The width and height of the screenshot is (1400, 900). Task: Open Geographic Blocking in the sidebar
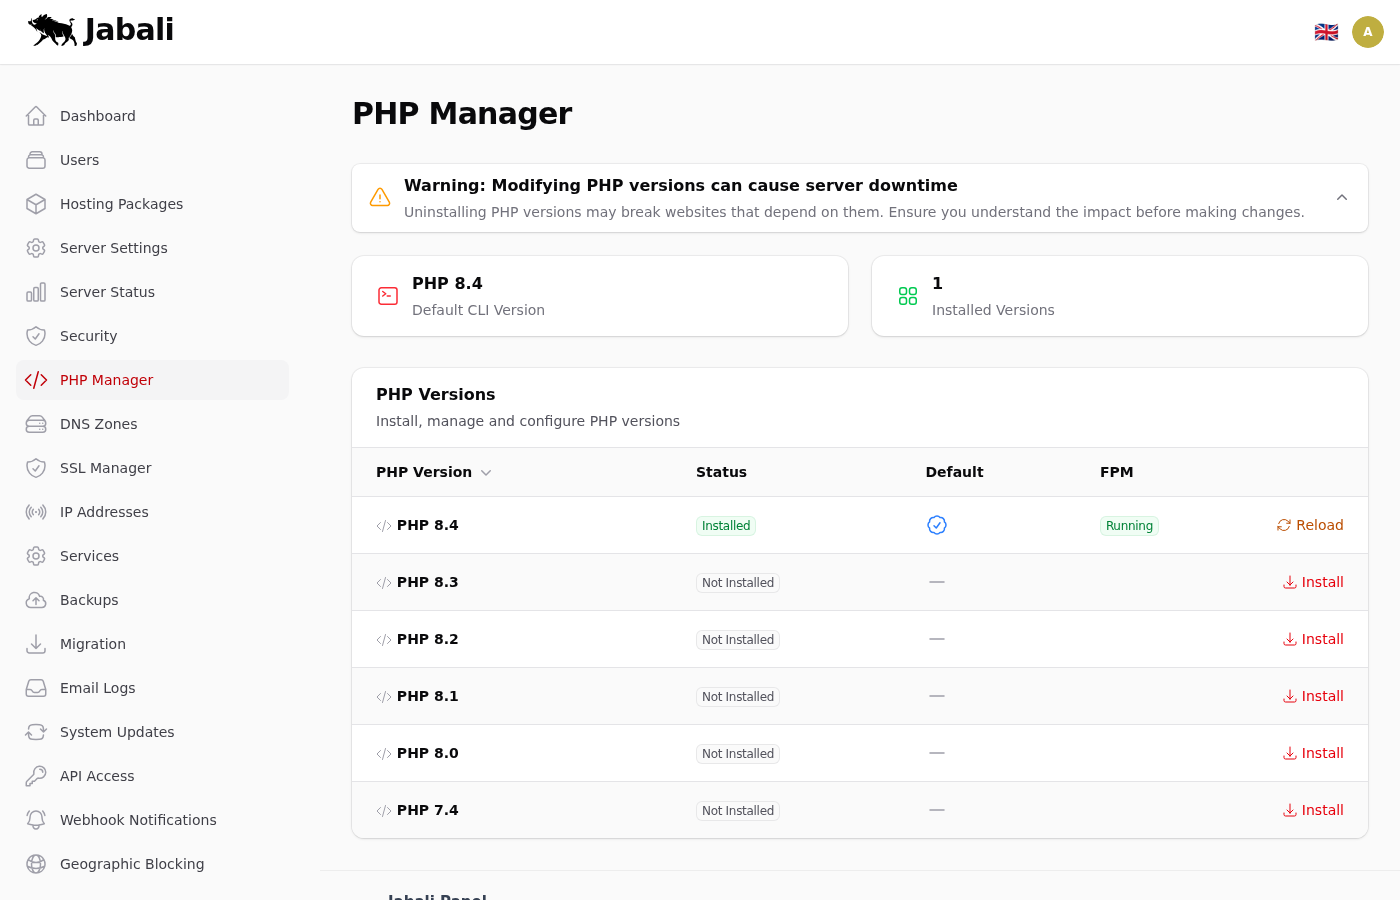point(131,864)
